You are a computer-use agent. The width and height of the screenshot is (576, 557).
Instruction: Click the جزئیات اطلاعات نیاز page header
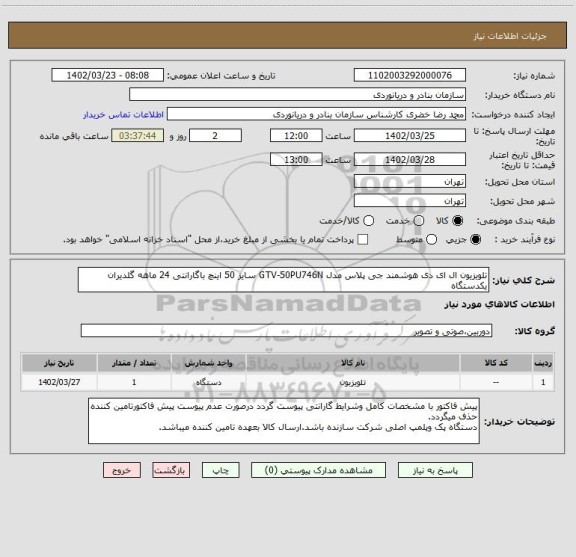tap(510, 36)
